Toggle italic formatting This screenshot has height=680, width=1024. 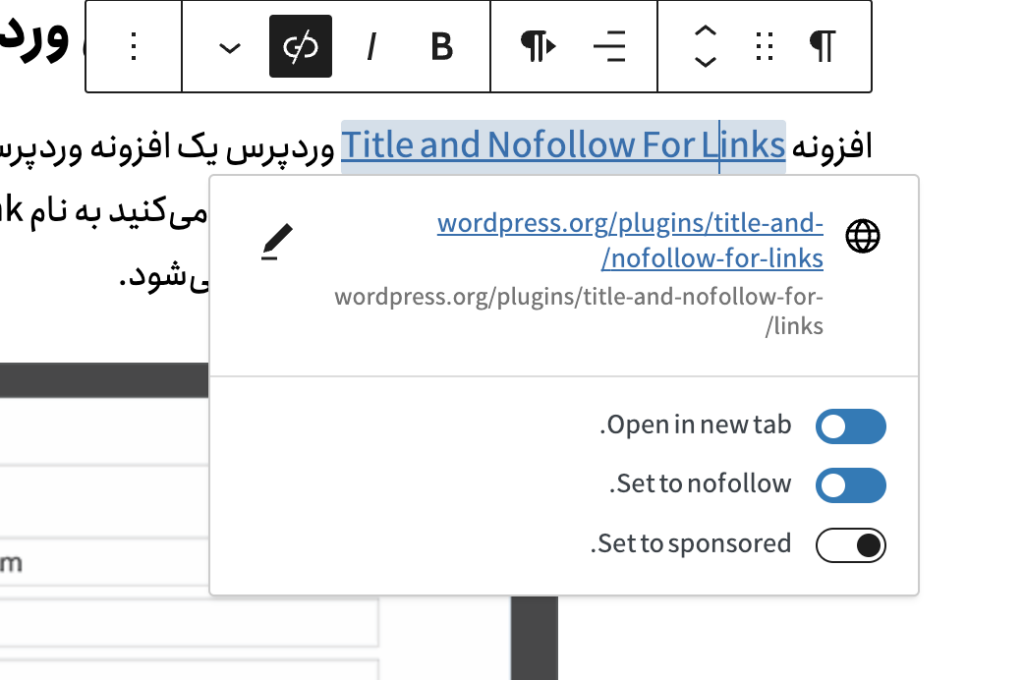click(x=372, y=46)
